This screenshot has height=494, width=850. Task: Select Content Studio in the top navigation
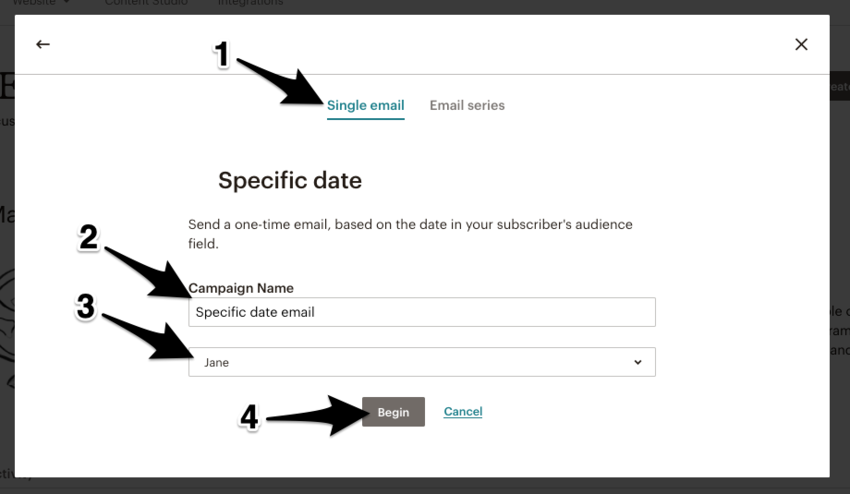(x=146, y=4)
